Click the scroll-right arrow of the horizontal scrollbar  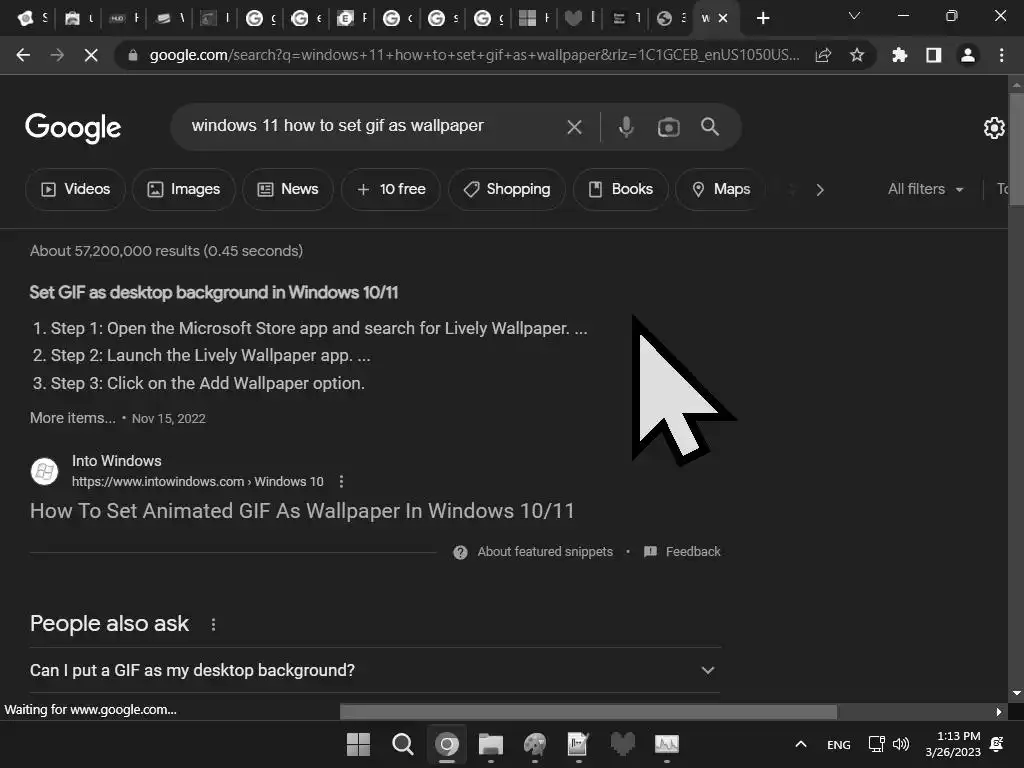click(998, 711)
